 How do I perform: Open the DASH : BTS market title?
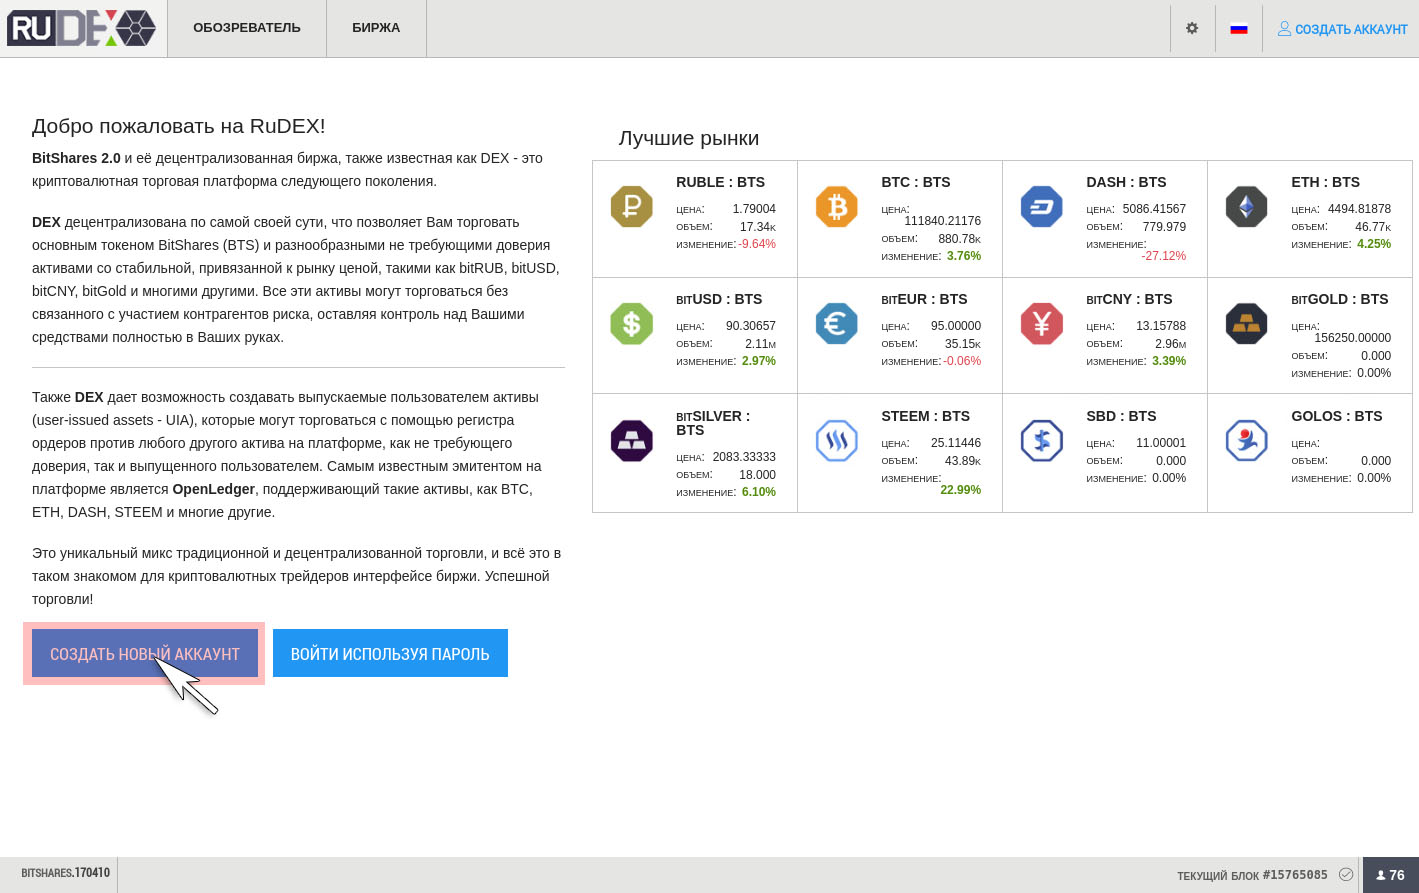(x=1126, y=182)
